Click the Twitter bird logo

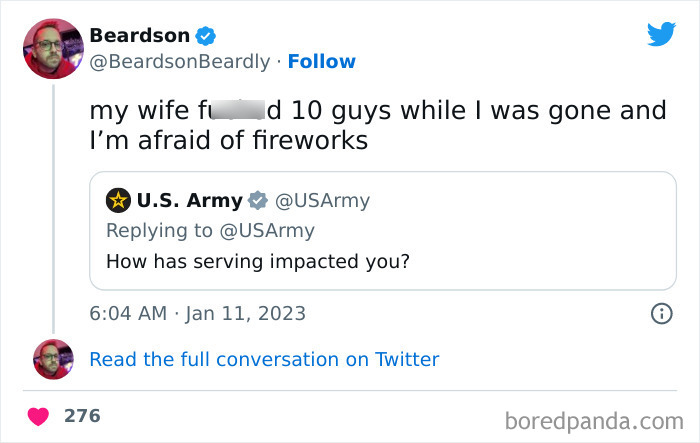(661, 35)
